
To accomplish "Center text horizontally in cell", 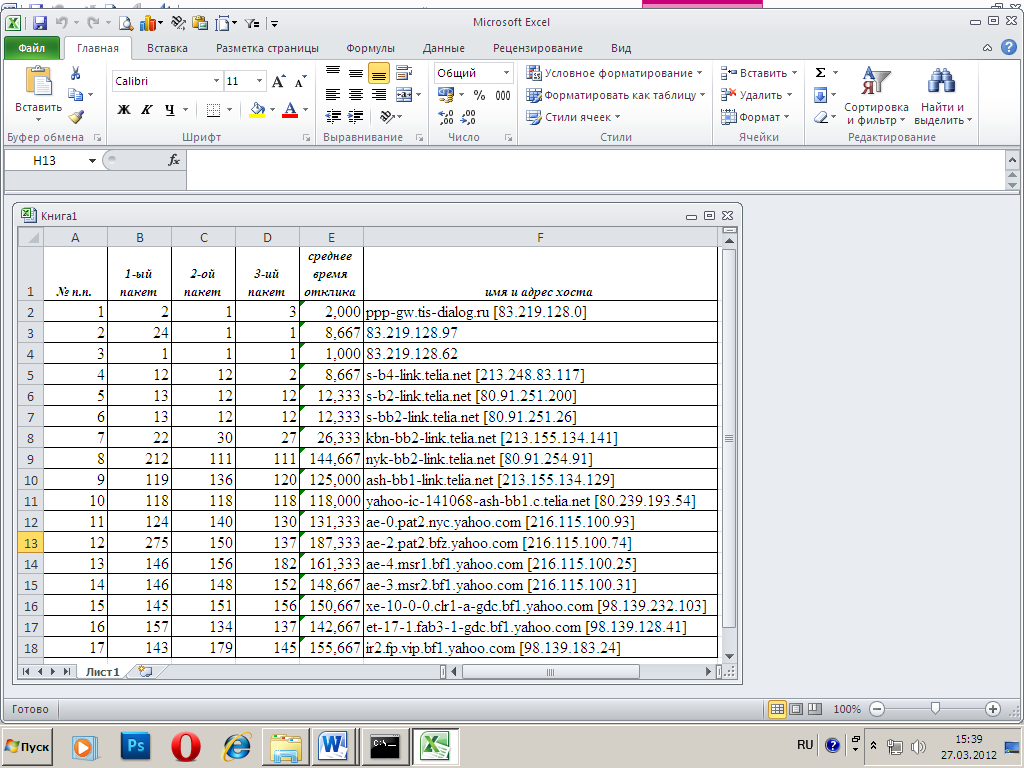I will pos(356,95).
